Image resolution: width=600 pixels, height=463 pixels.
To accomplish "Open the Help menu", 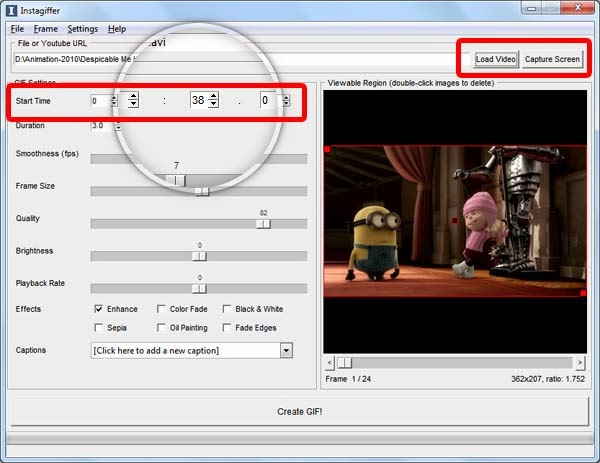I will 117,29.
